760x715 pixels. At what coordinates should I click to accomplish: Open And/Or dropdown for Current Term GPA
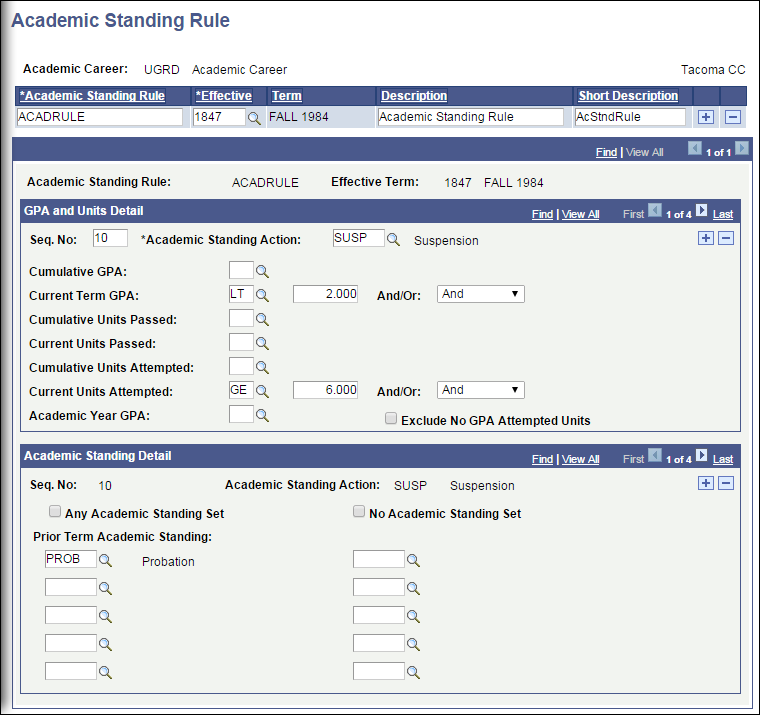click(x=480, y=294)
